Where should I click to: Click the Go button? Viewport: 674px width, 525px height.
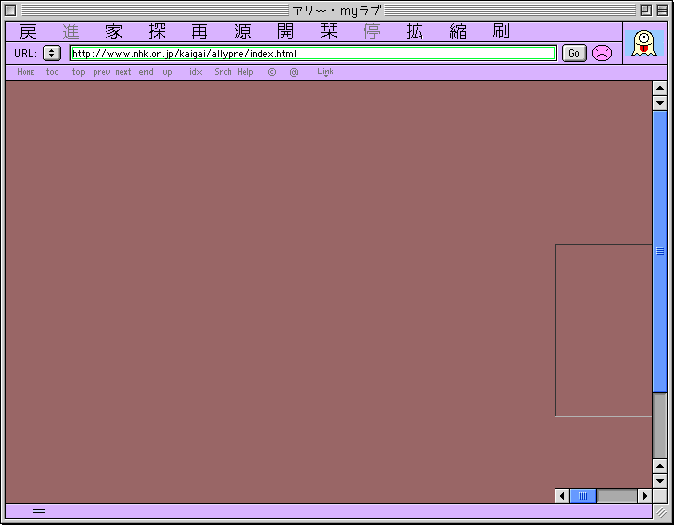pyautogui.click(x=574, y=53)
